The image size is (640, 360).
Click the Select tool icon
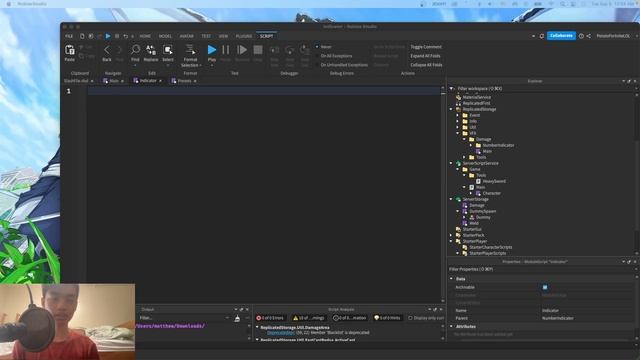pyautogui.click(x=168, y=50)
